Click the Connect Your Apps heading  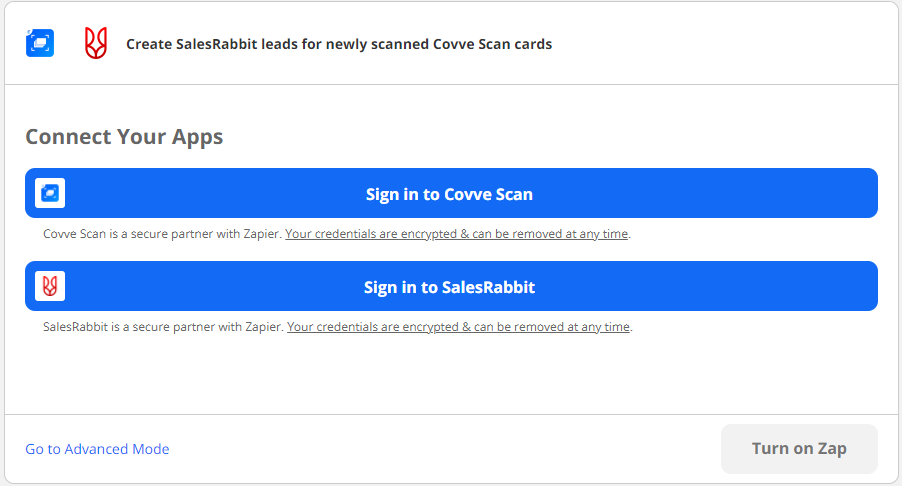click(x=124, y=136)
